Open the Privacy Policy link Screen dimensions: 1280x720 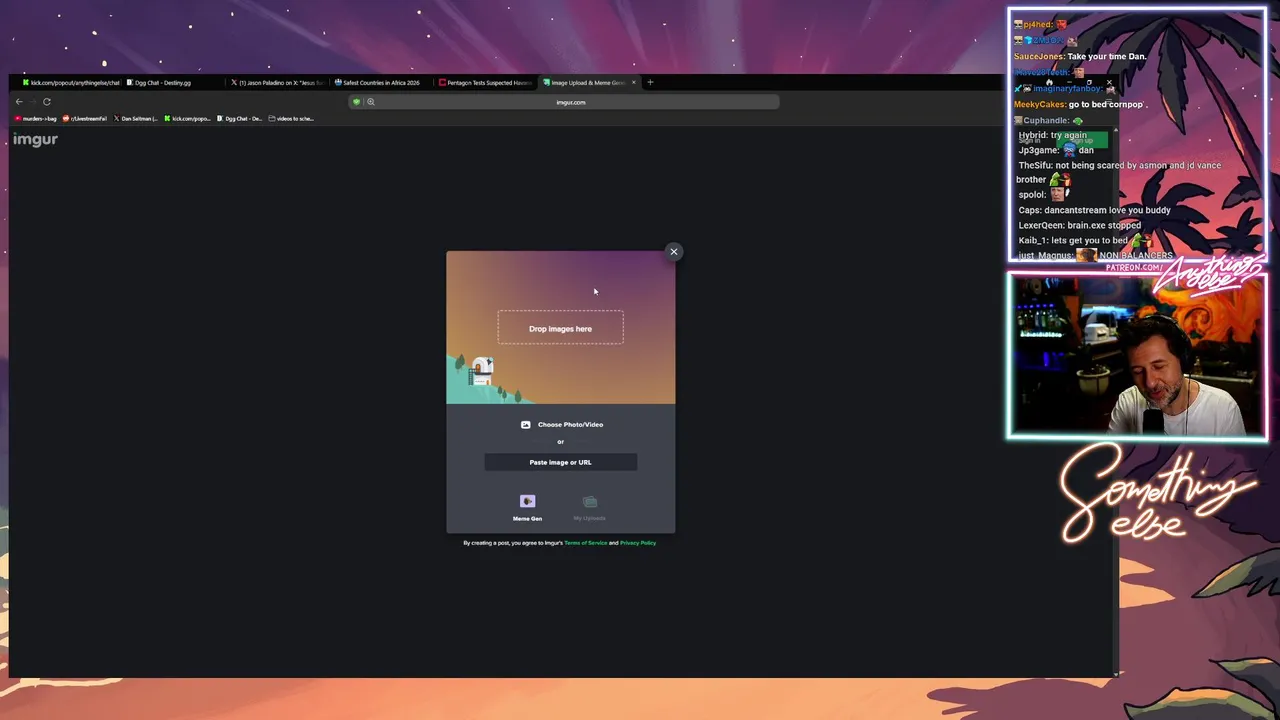(x=638, y=543)
